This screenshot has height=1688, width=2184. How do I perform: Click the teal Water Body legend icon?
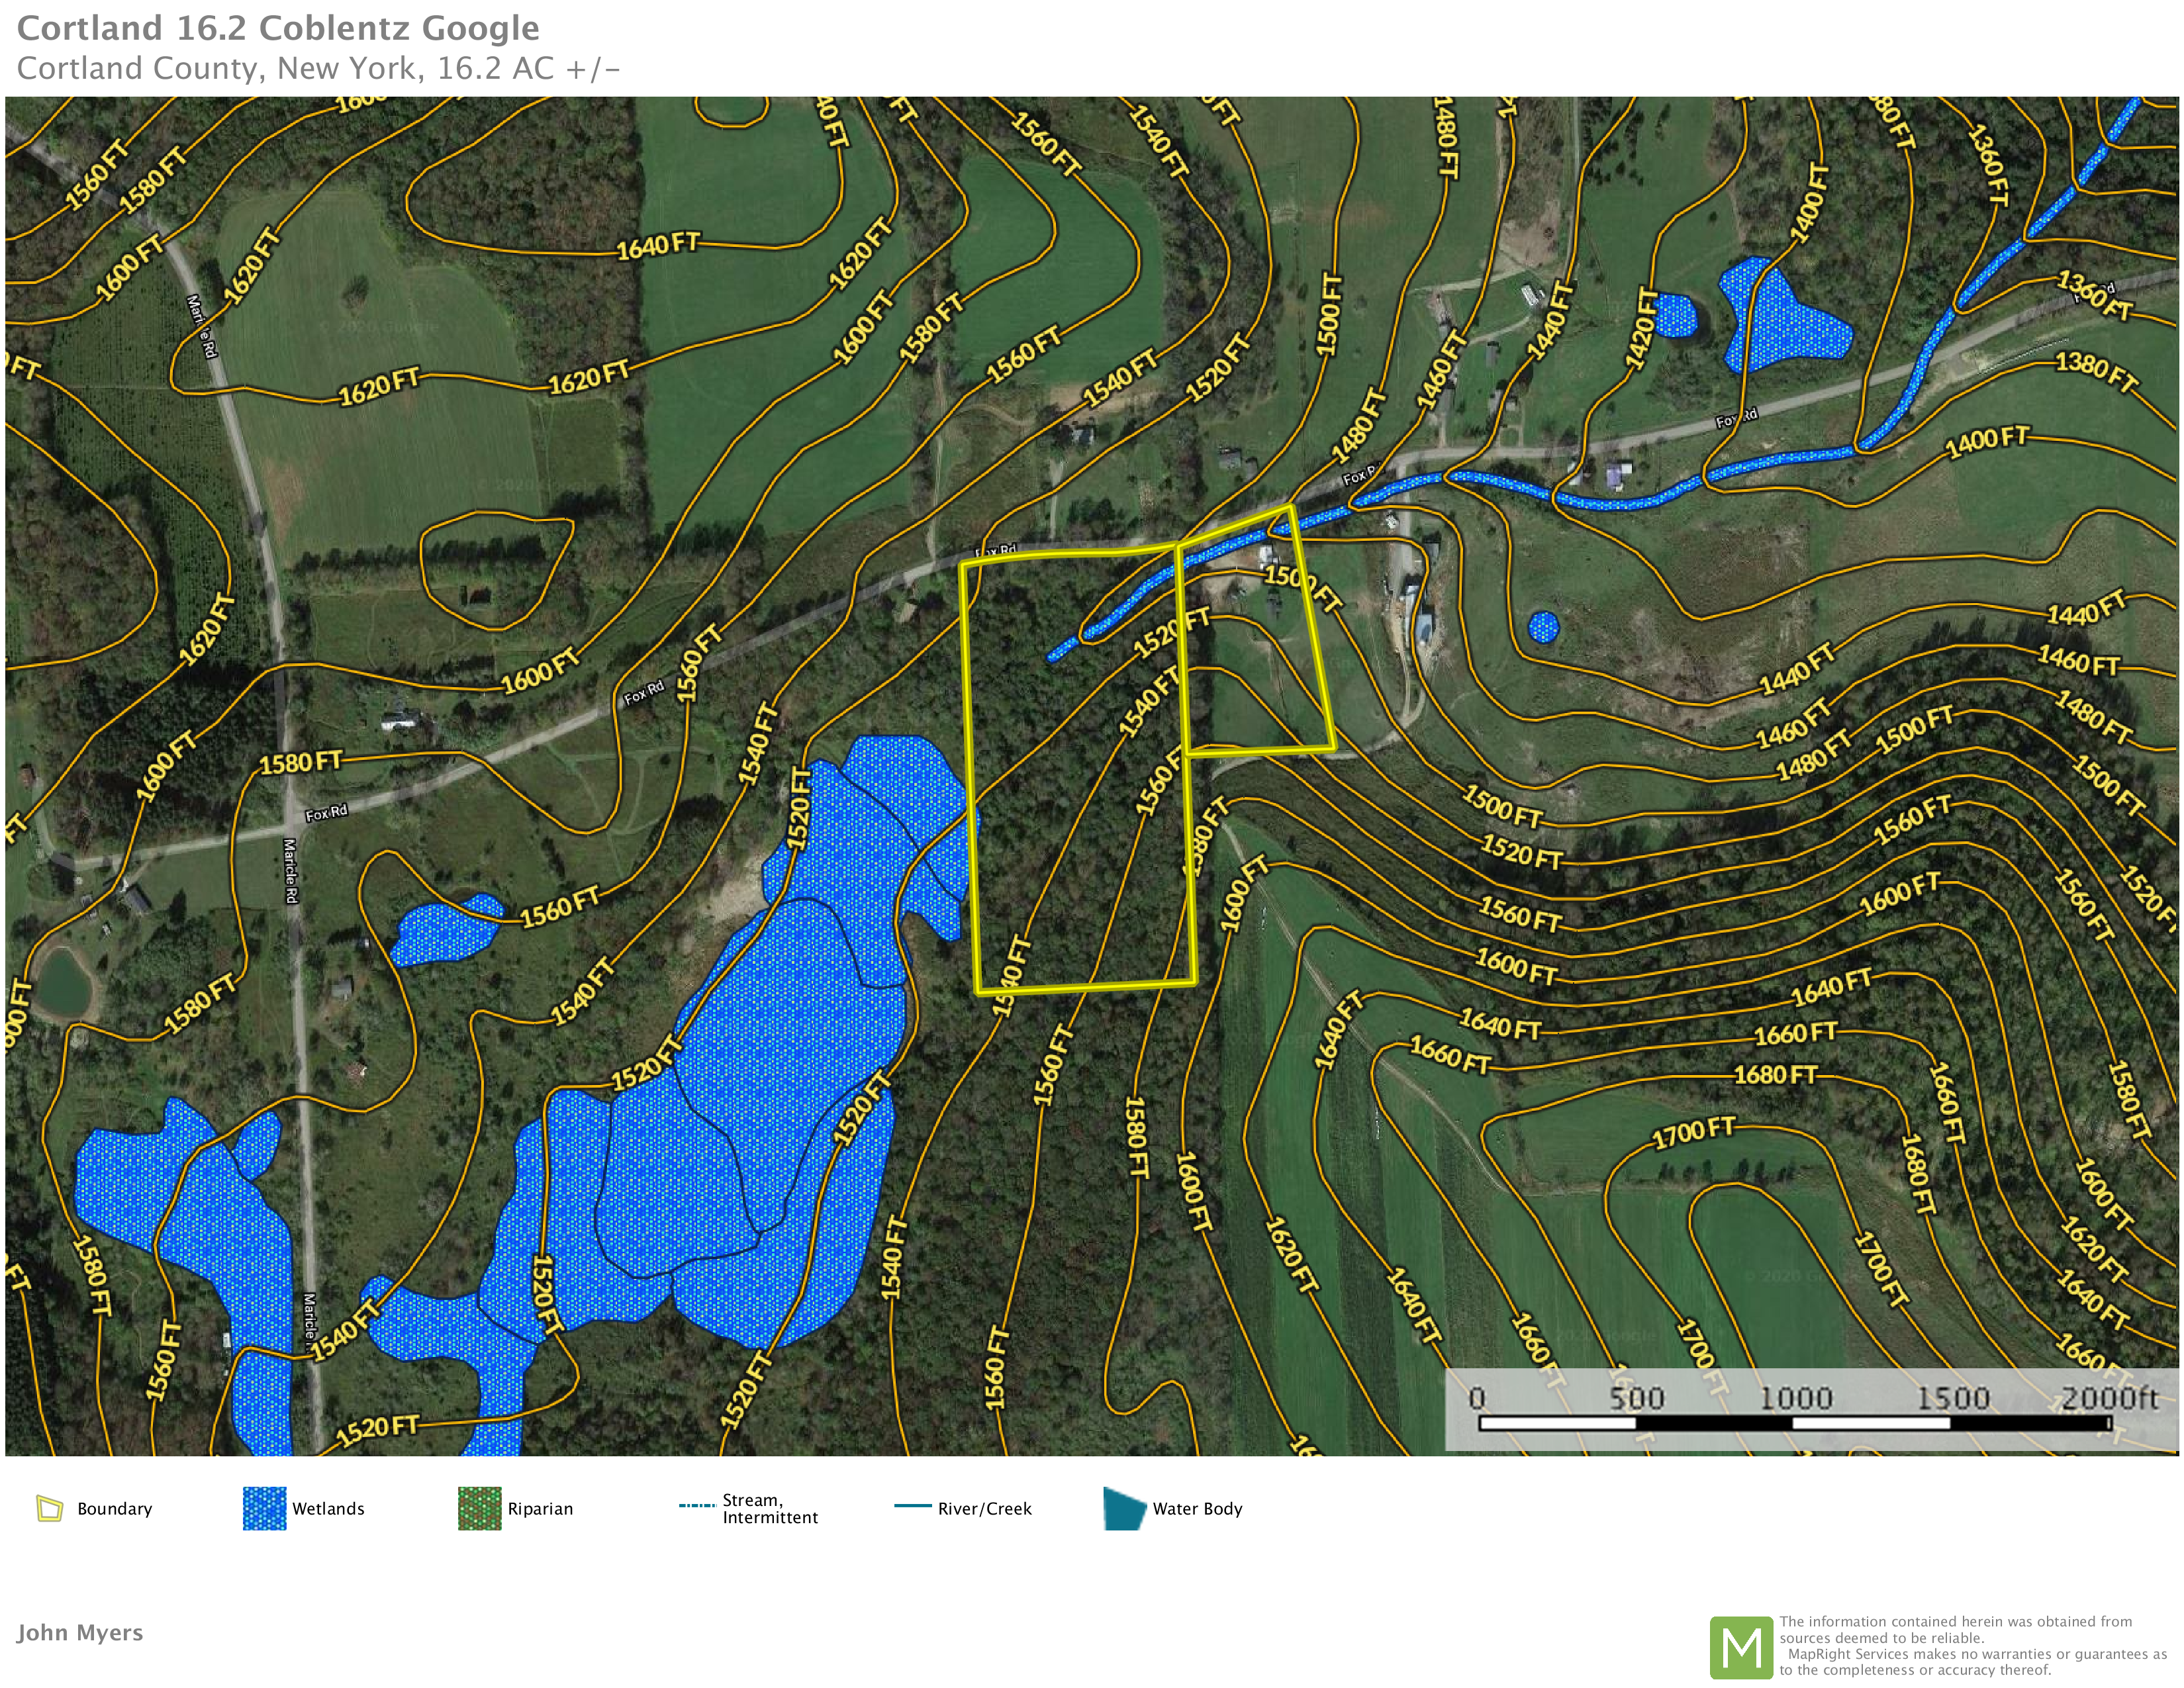pos(1124,1508)
